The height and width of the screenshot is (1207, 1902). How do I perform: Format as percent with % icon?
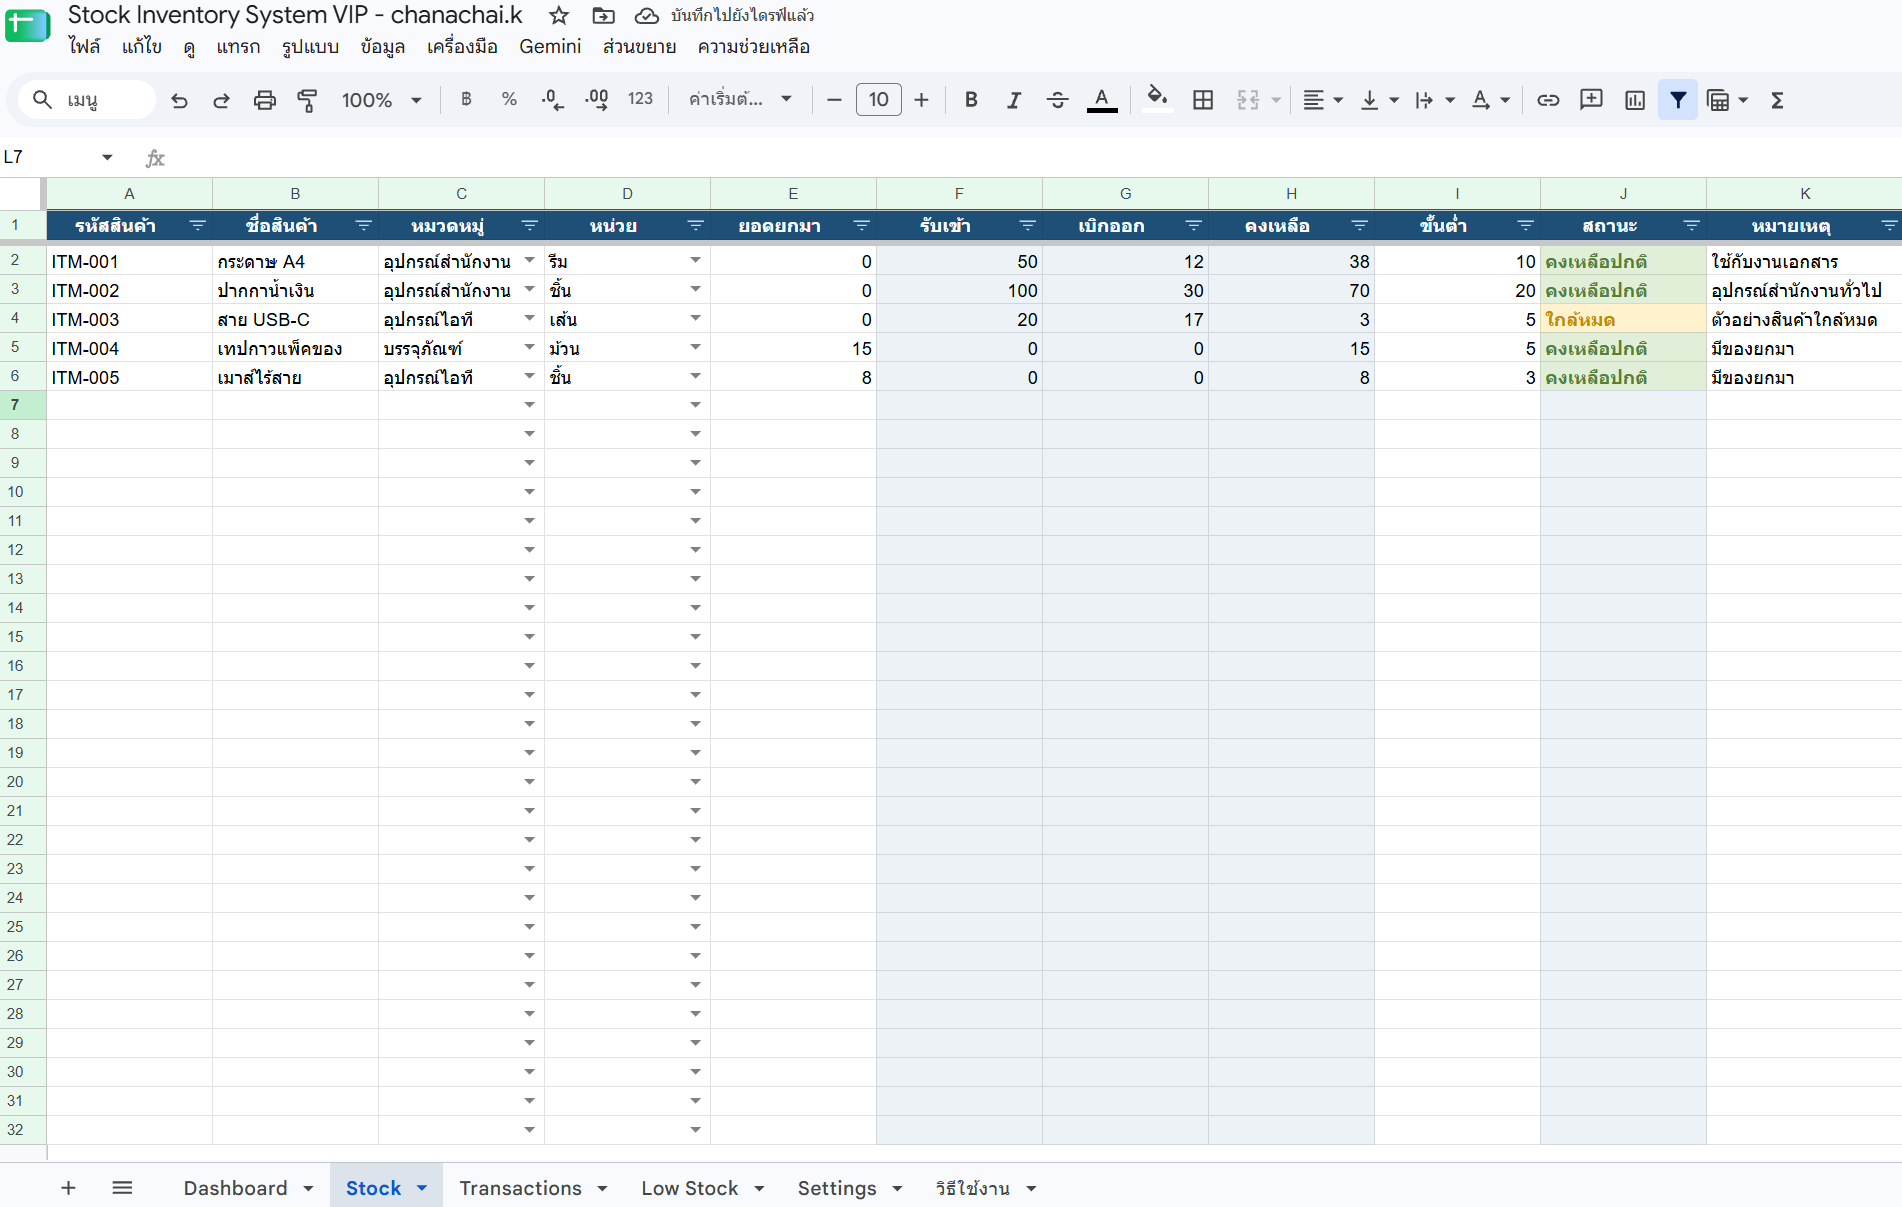509,99
